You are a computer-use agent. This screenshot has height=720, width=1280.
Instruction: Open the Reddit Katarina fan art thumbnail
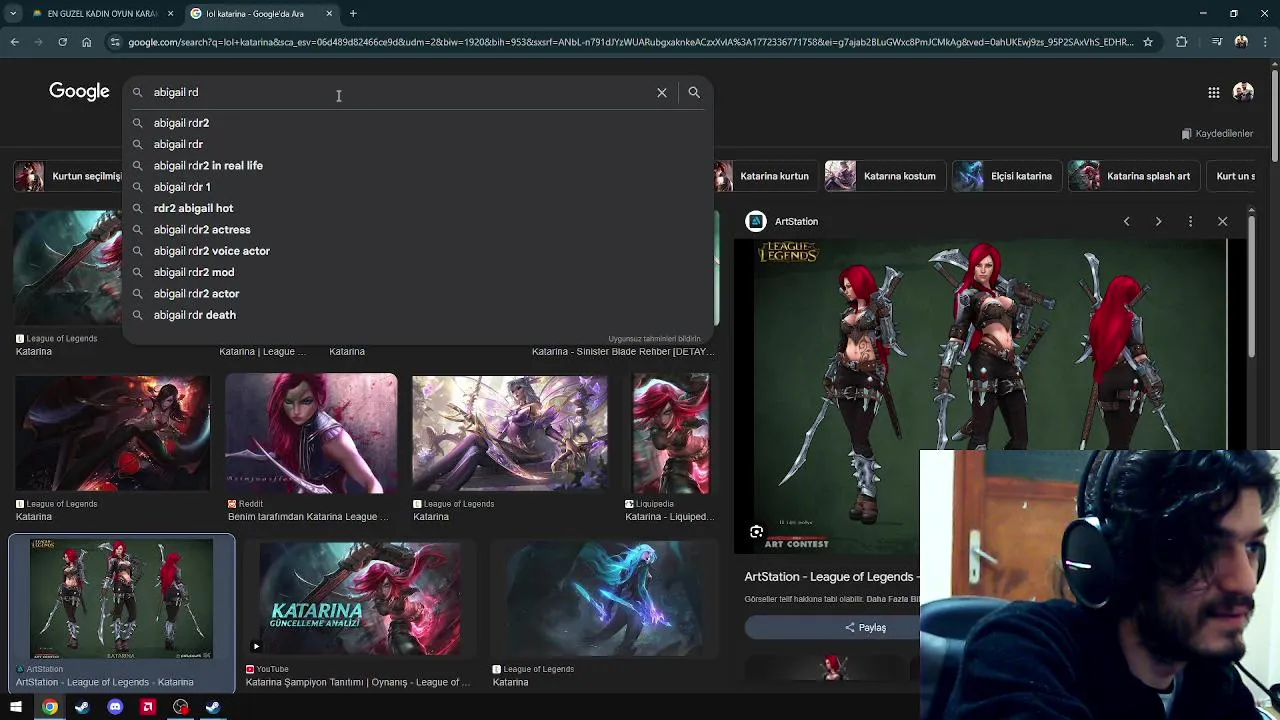pos(311,434)
